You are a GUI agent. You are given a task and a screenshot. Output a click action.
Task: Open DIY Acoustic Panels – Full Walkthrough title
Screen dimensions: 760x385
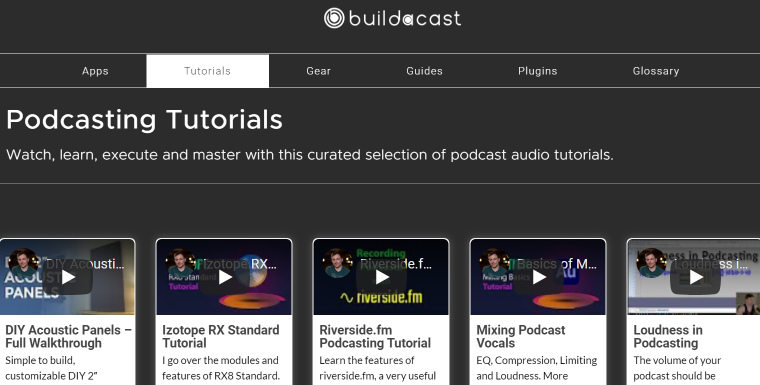pos(68,337)
